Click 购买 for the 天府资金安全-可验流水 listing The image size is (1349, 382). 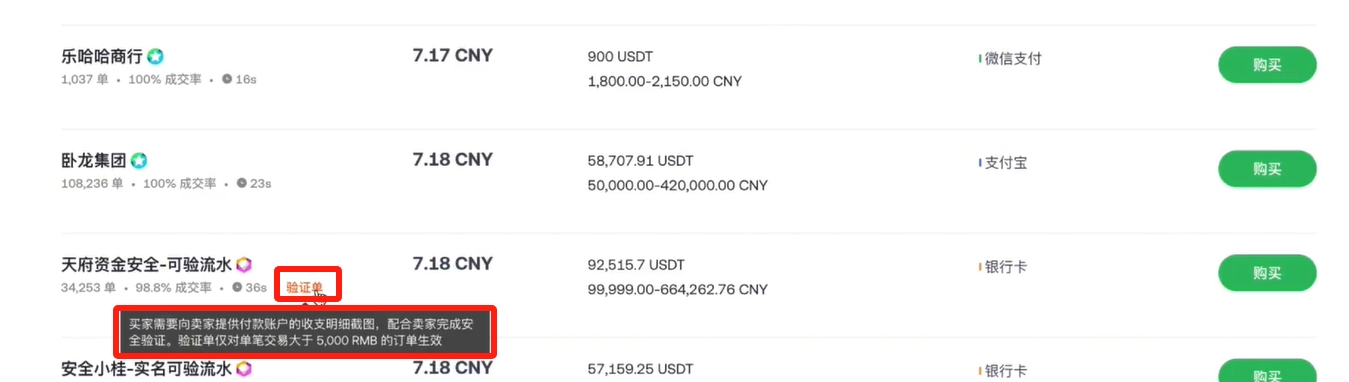click(1266, 273)
